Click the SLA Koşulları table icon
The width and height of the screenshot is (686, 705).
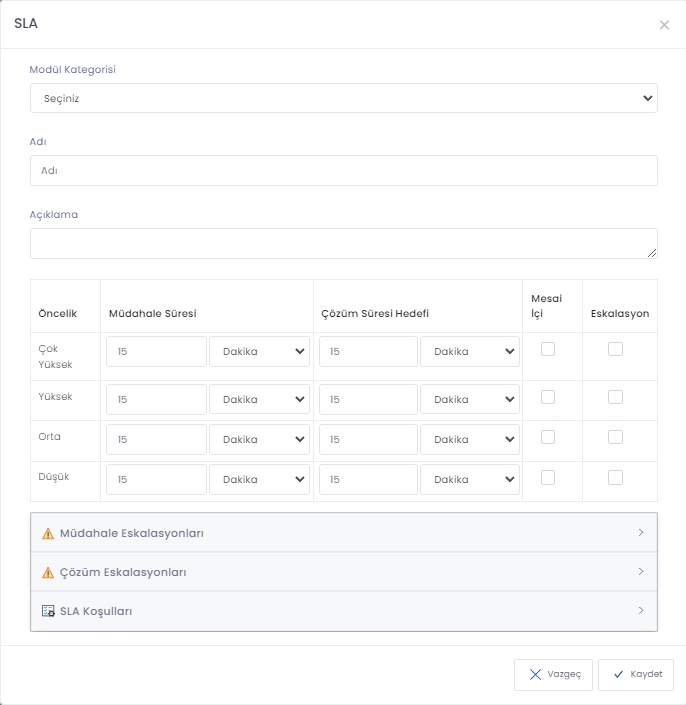(47, 611)
